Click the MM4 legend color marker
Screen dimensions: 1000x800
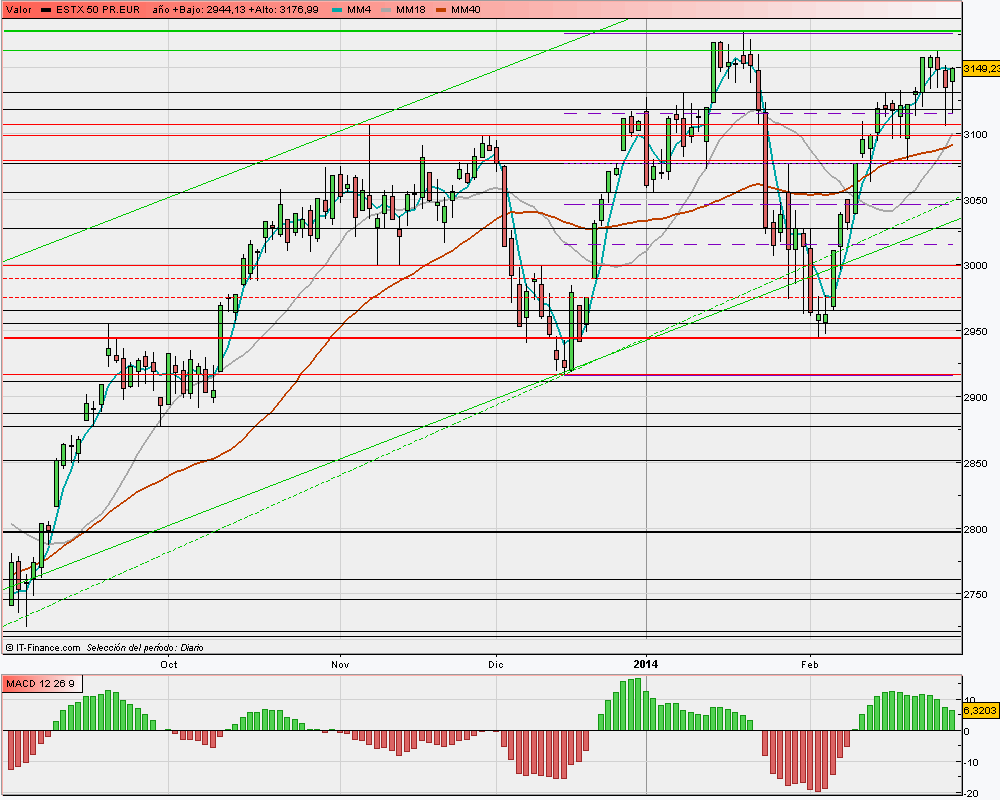click(x=337, y=10)
